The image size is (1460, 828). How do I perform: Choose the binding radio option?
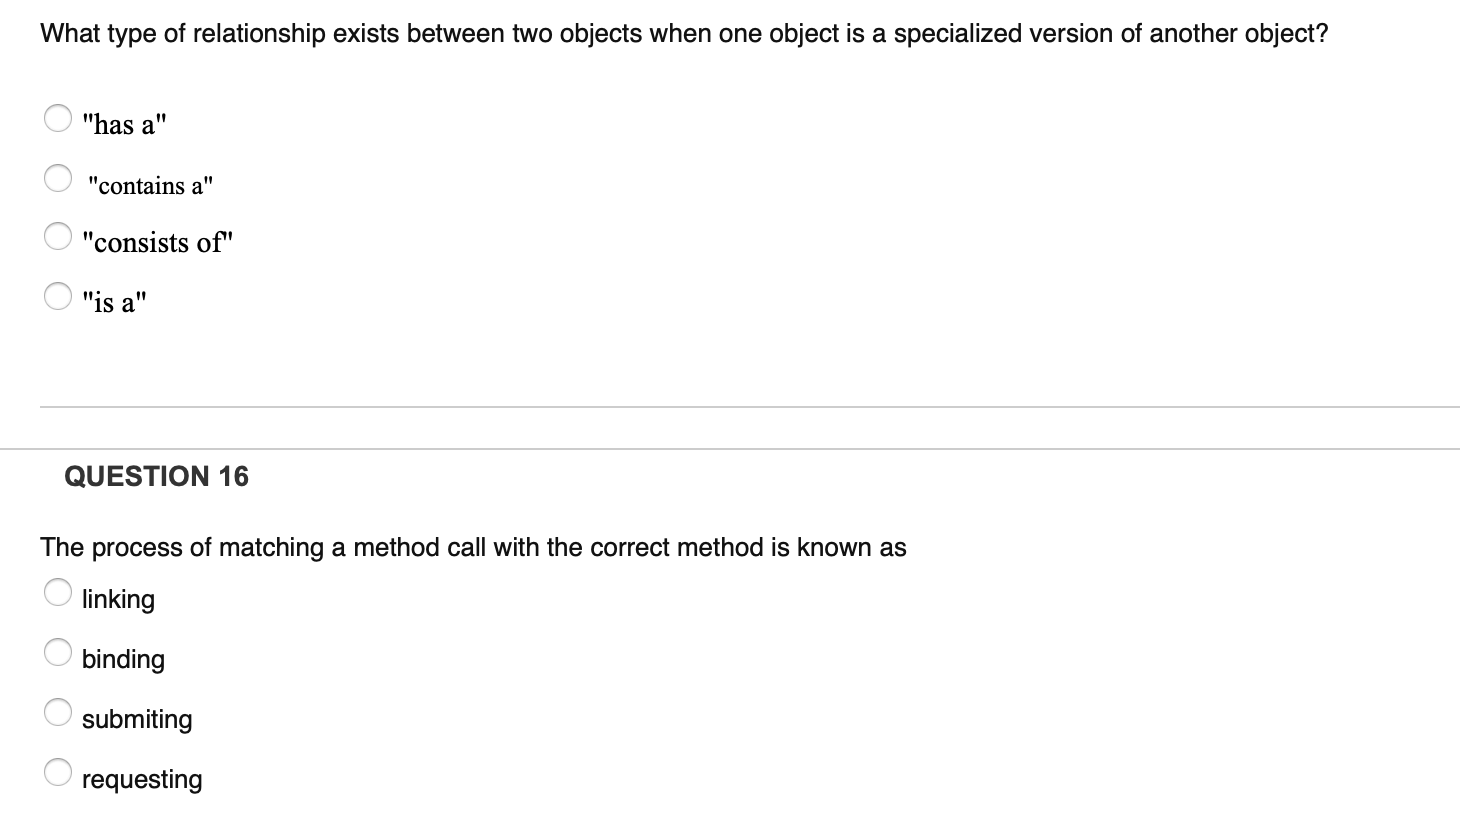point(58,652)
